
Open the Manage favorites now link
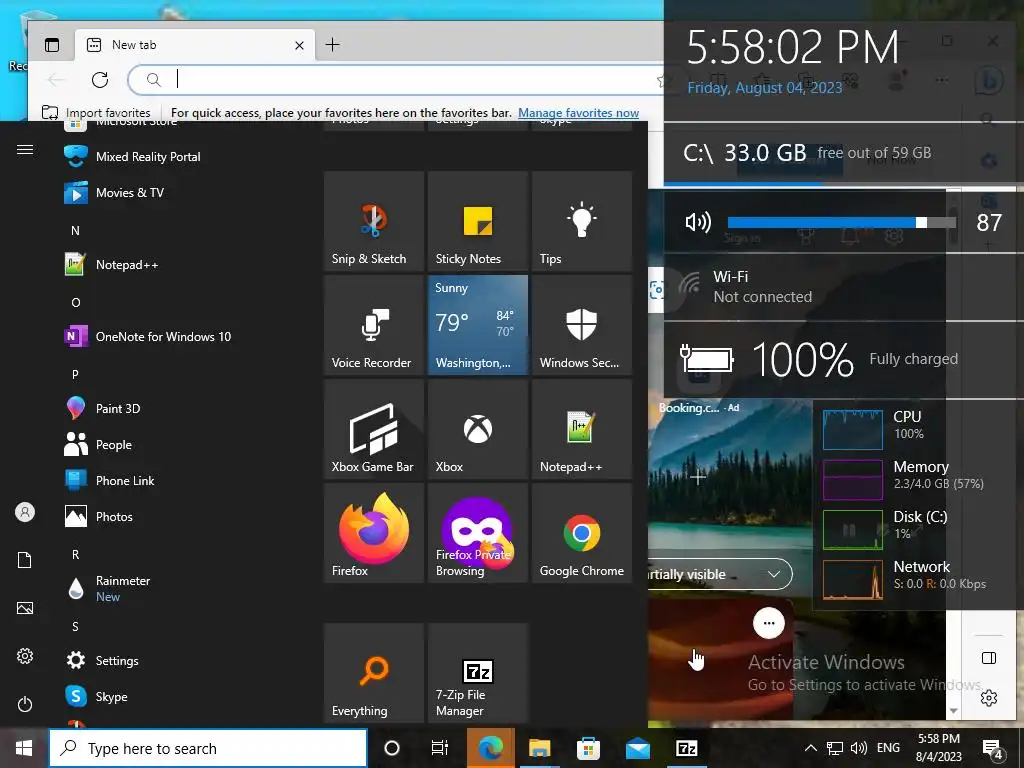click(578, 113)
